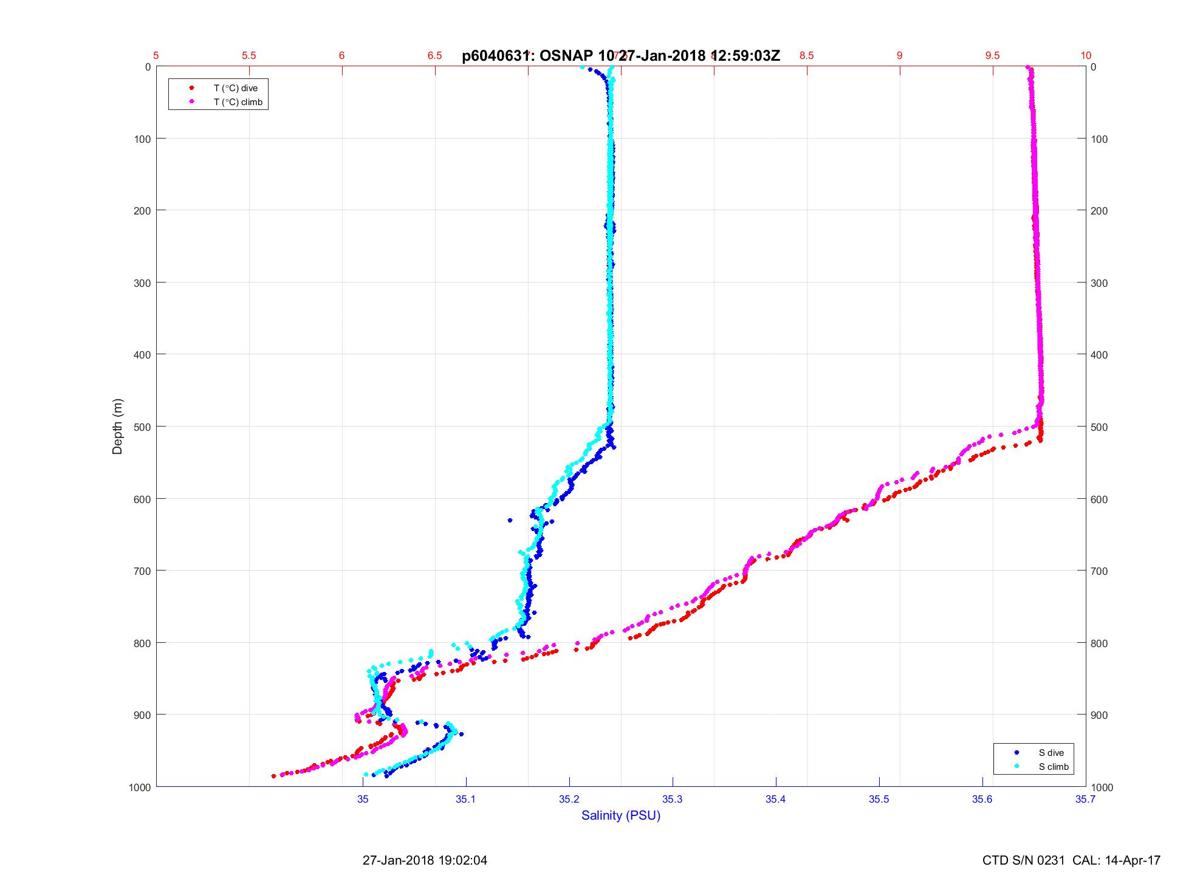
Task: Click left depth axis tick 700
Action: 140,571
